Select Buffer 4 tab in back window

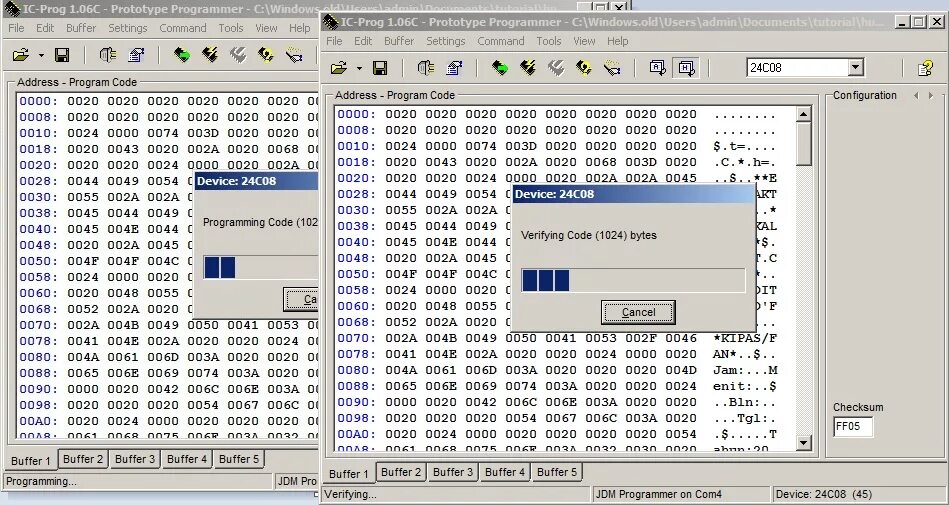click(187, 460)
